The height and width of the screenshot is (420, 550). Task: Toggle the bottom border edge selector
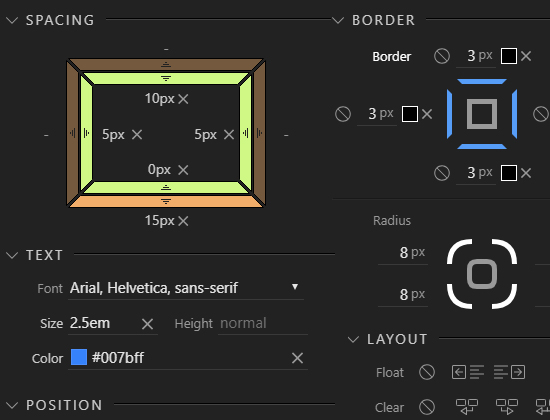482,146
